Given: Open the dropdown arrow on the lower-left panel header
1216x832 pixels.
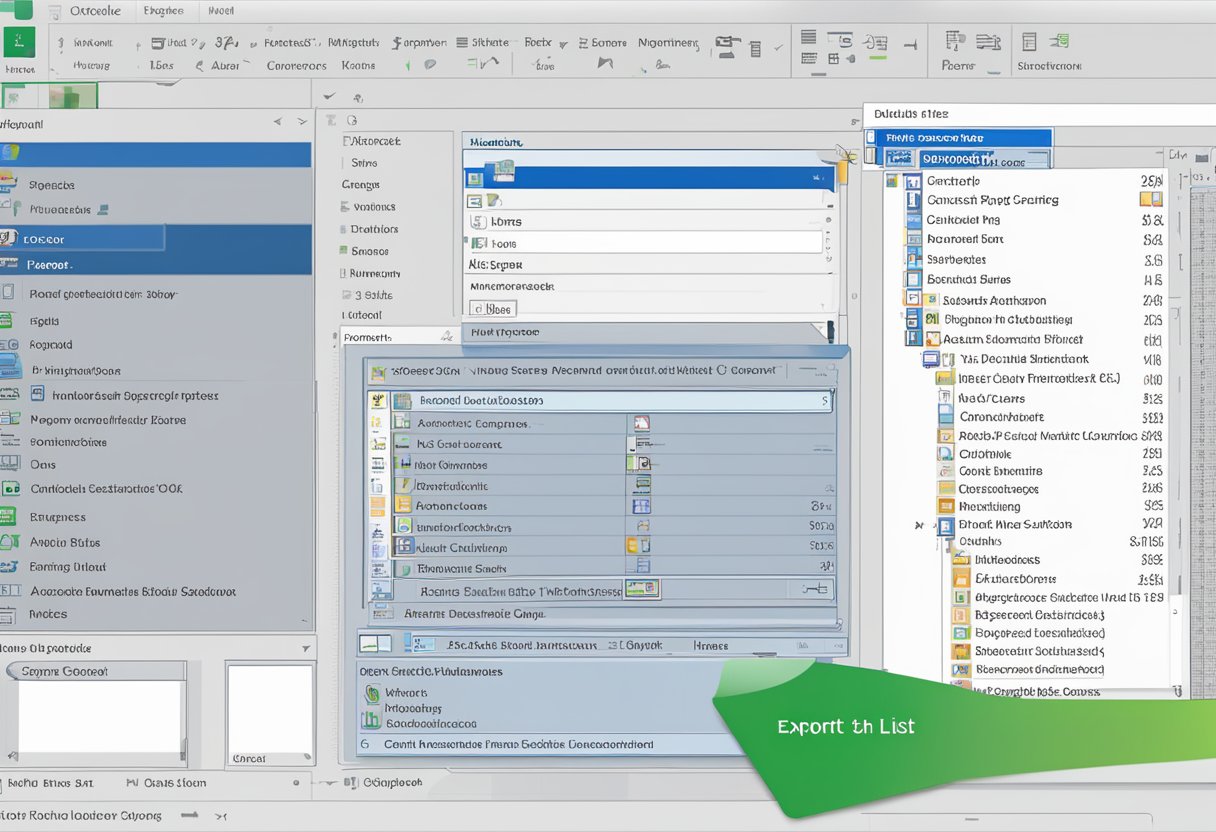Looking at the screenshot, I should click(x=306, y=648).
